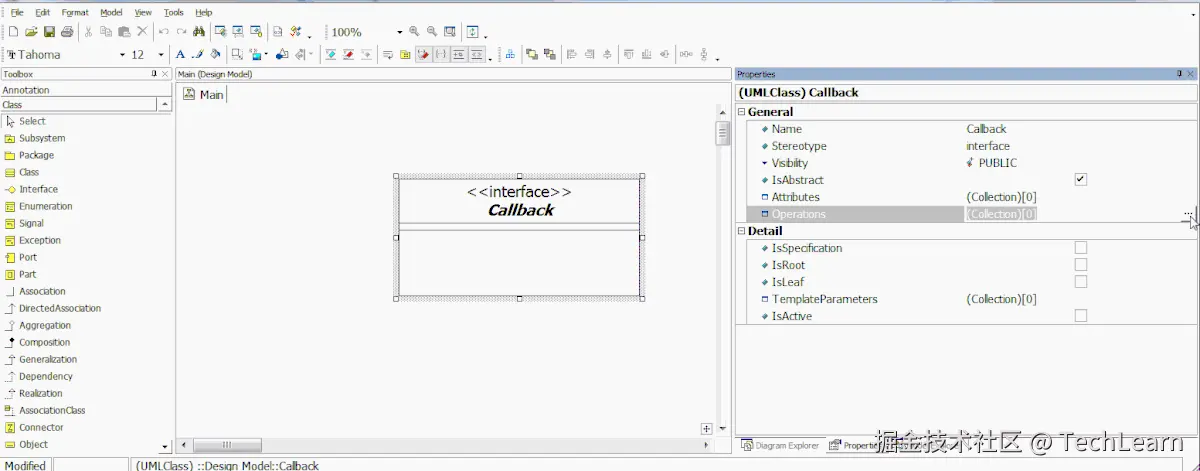Select the Operations property row
Image resolution: width=1200 pixels, height=471 pixels.
pyautogui.click(x=968, y=214)
